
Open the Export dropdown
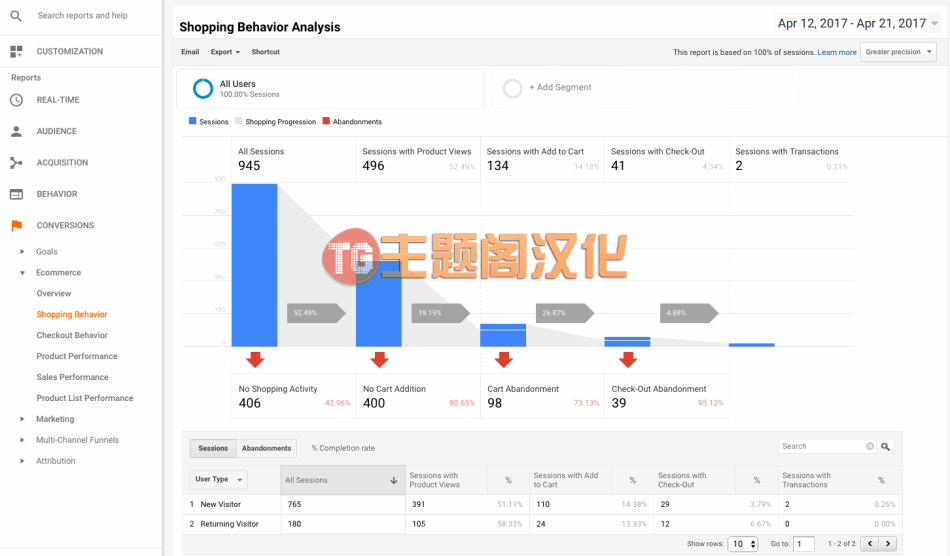pos(225,52)
